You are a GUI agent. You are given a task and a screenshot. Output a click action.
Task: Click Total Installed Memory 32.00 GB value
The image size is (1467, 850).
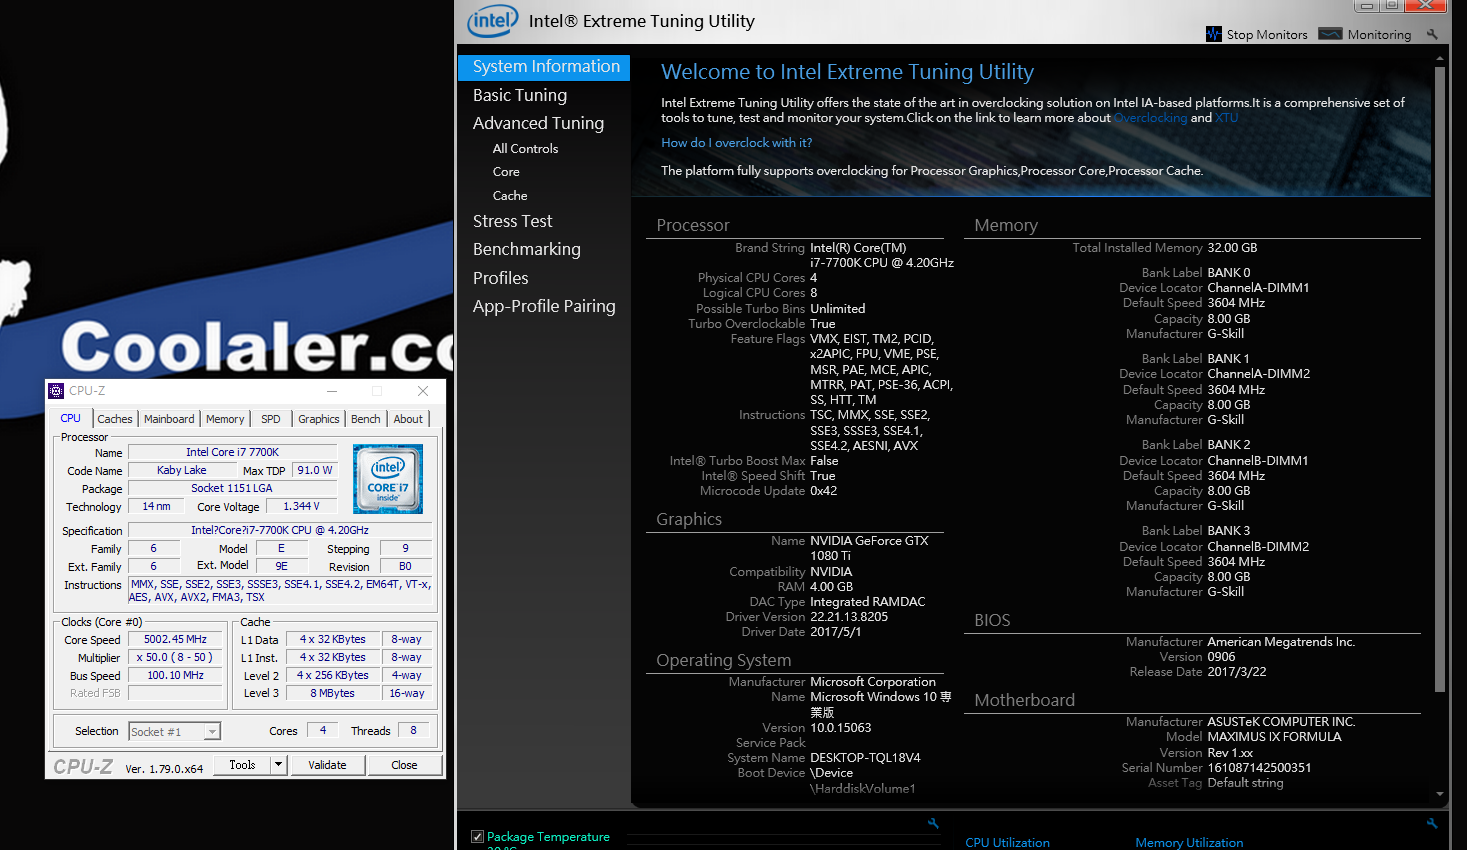pyautogui.click(x=1232, y=248)
